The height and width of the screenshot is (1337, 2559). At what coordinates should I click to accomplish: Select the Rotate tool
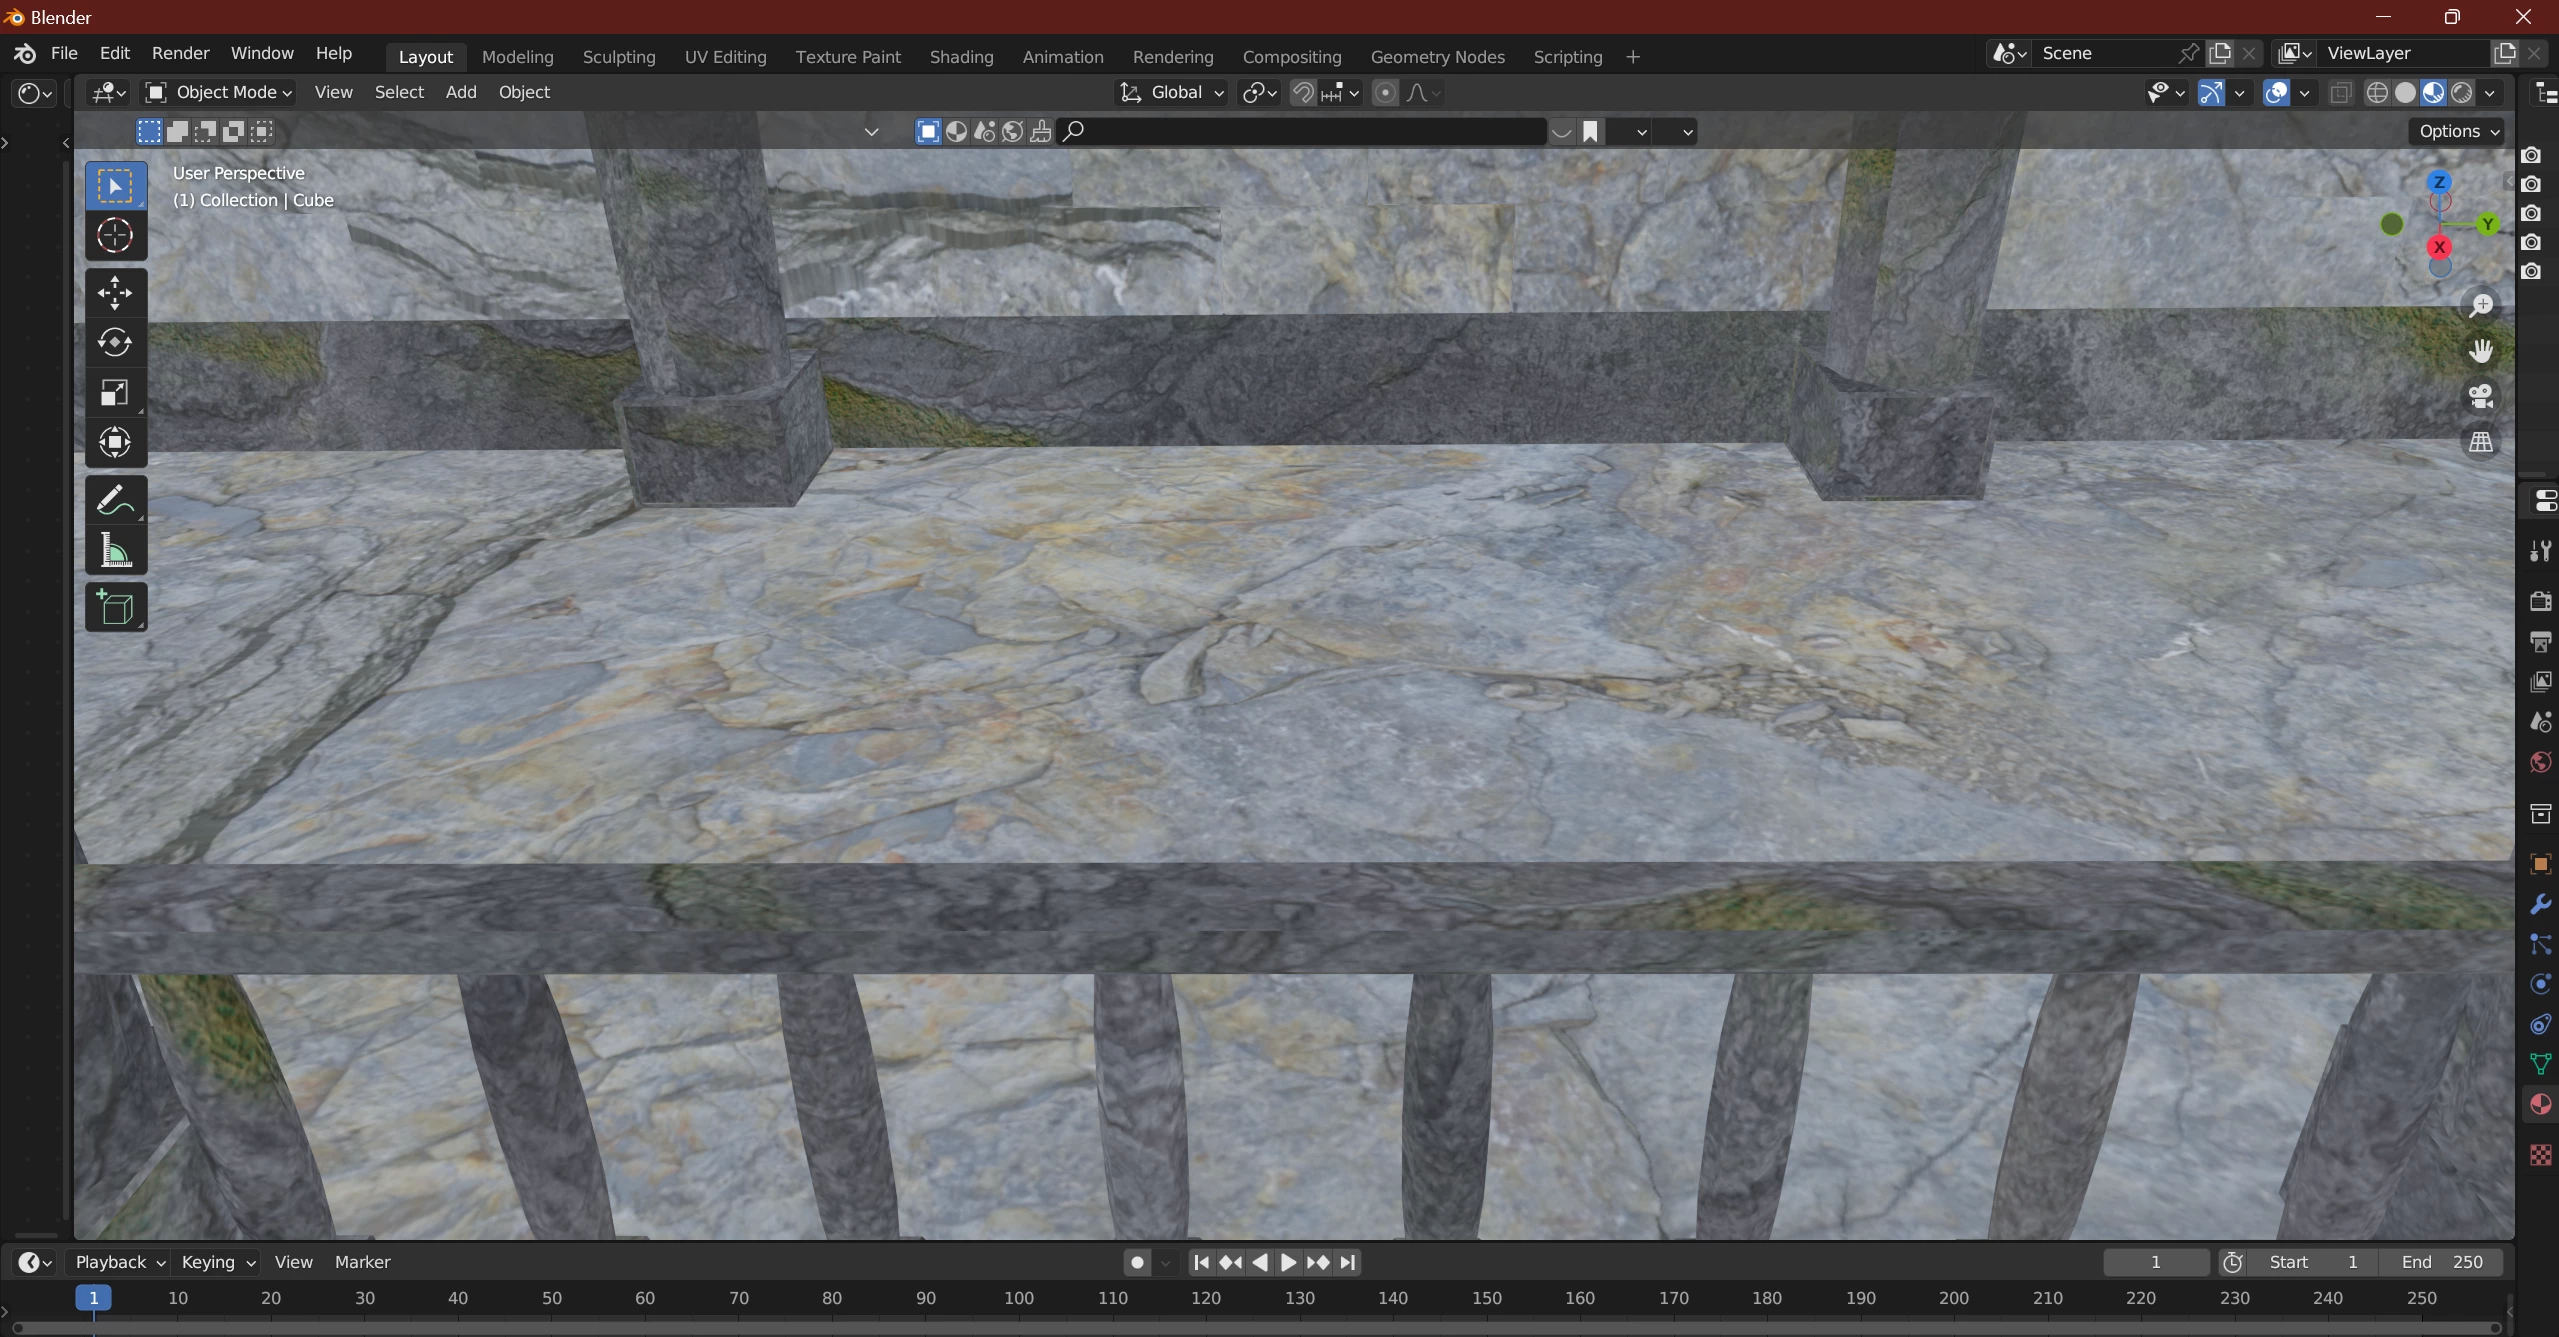(115, 343)
